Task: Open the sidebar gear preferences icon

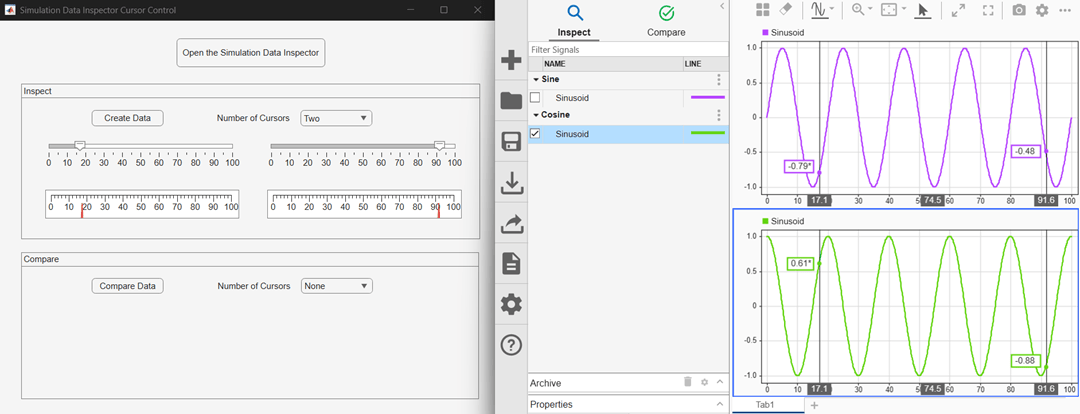Action: pos(510,304)
